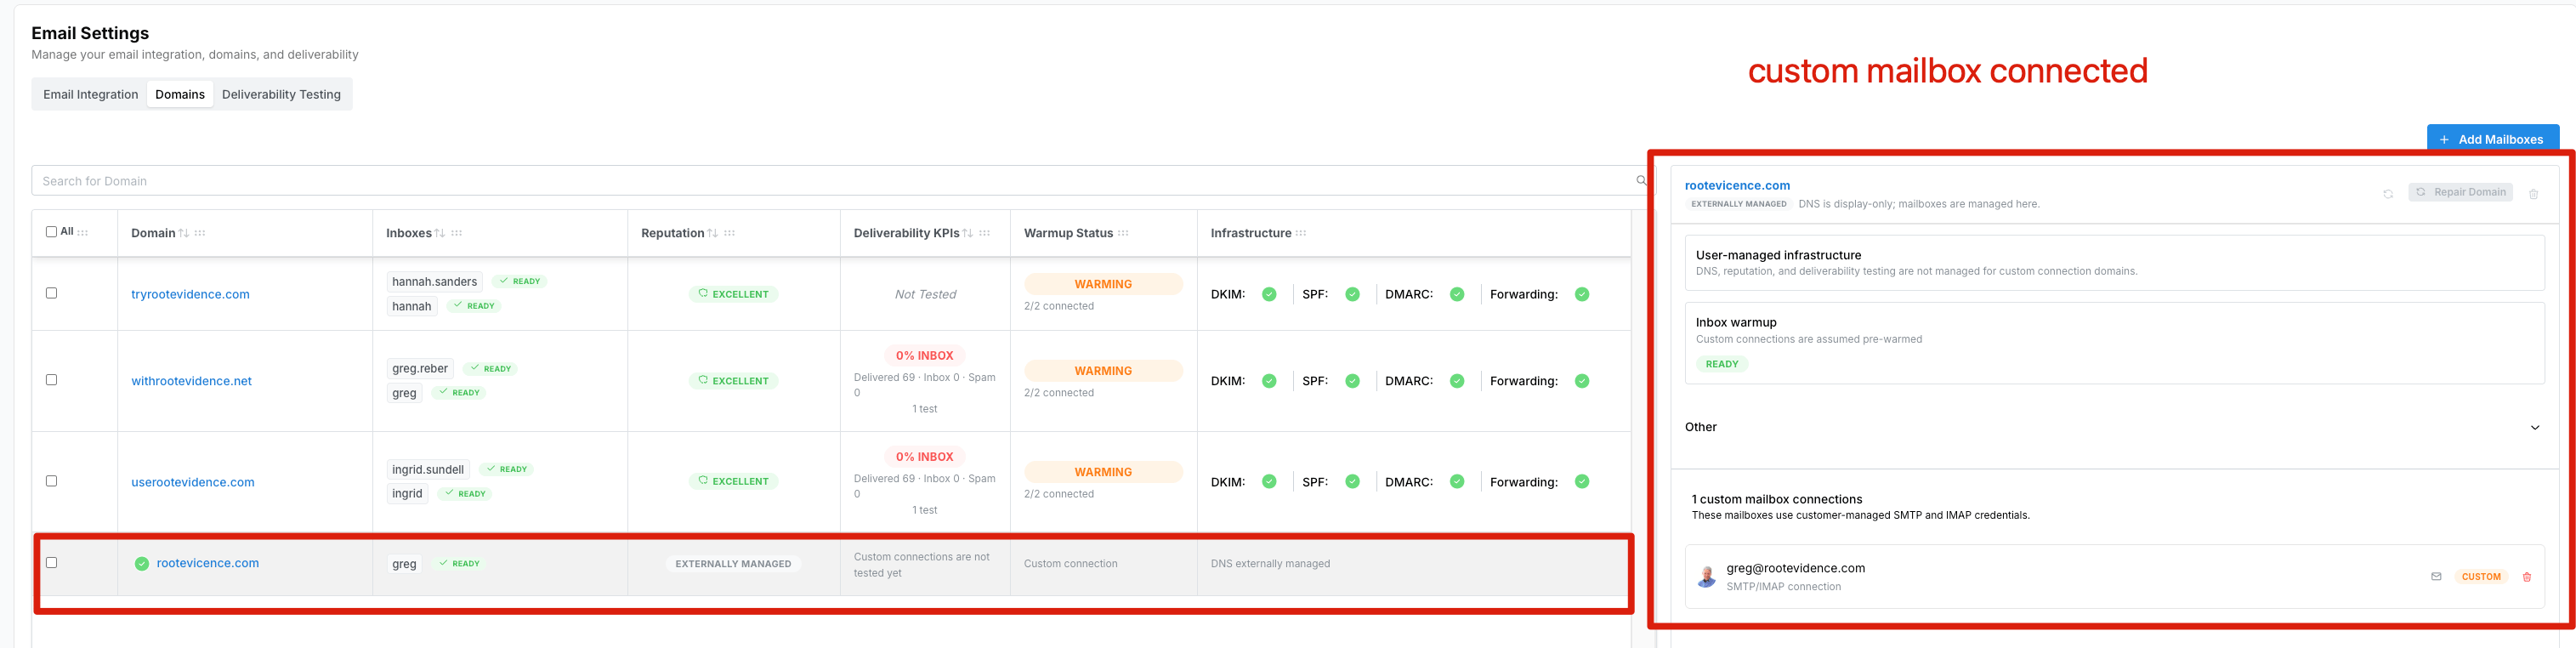The height and width of the screenshot is (648, 2576).
Task: Click trash icon to delete rootevicence.com domain
Action: tap(2533, 194)
